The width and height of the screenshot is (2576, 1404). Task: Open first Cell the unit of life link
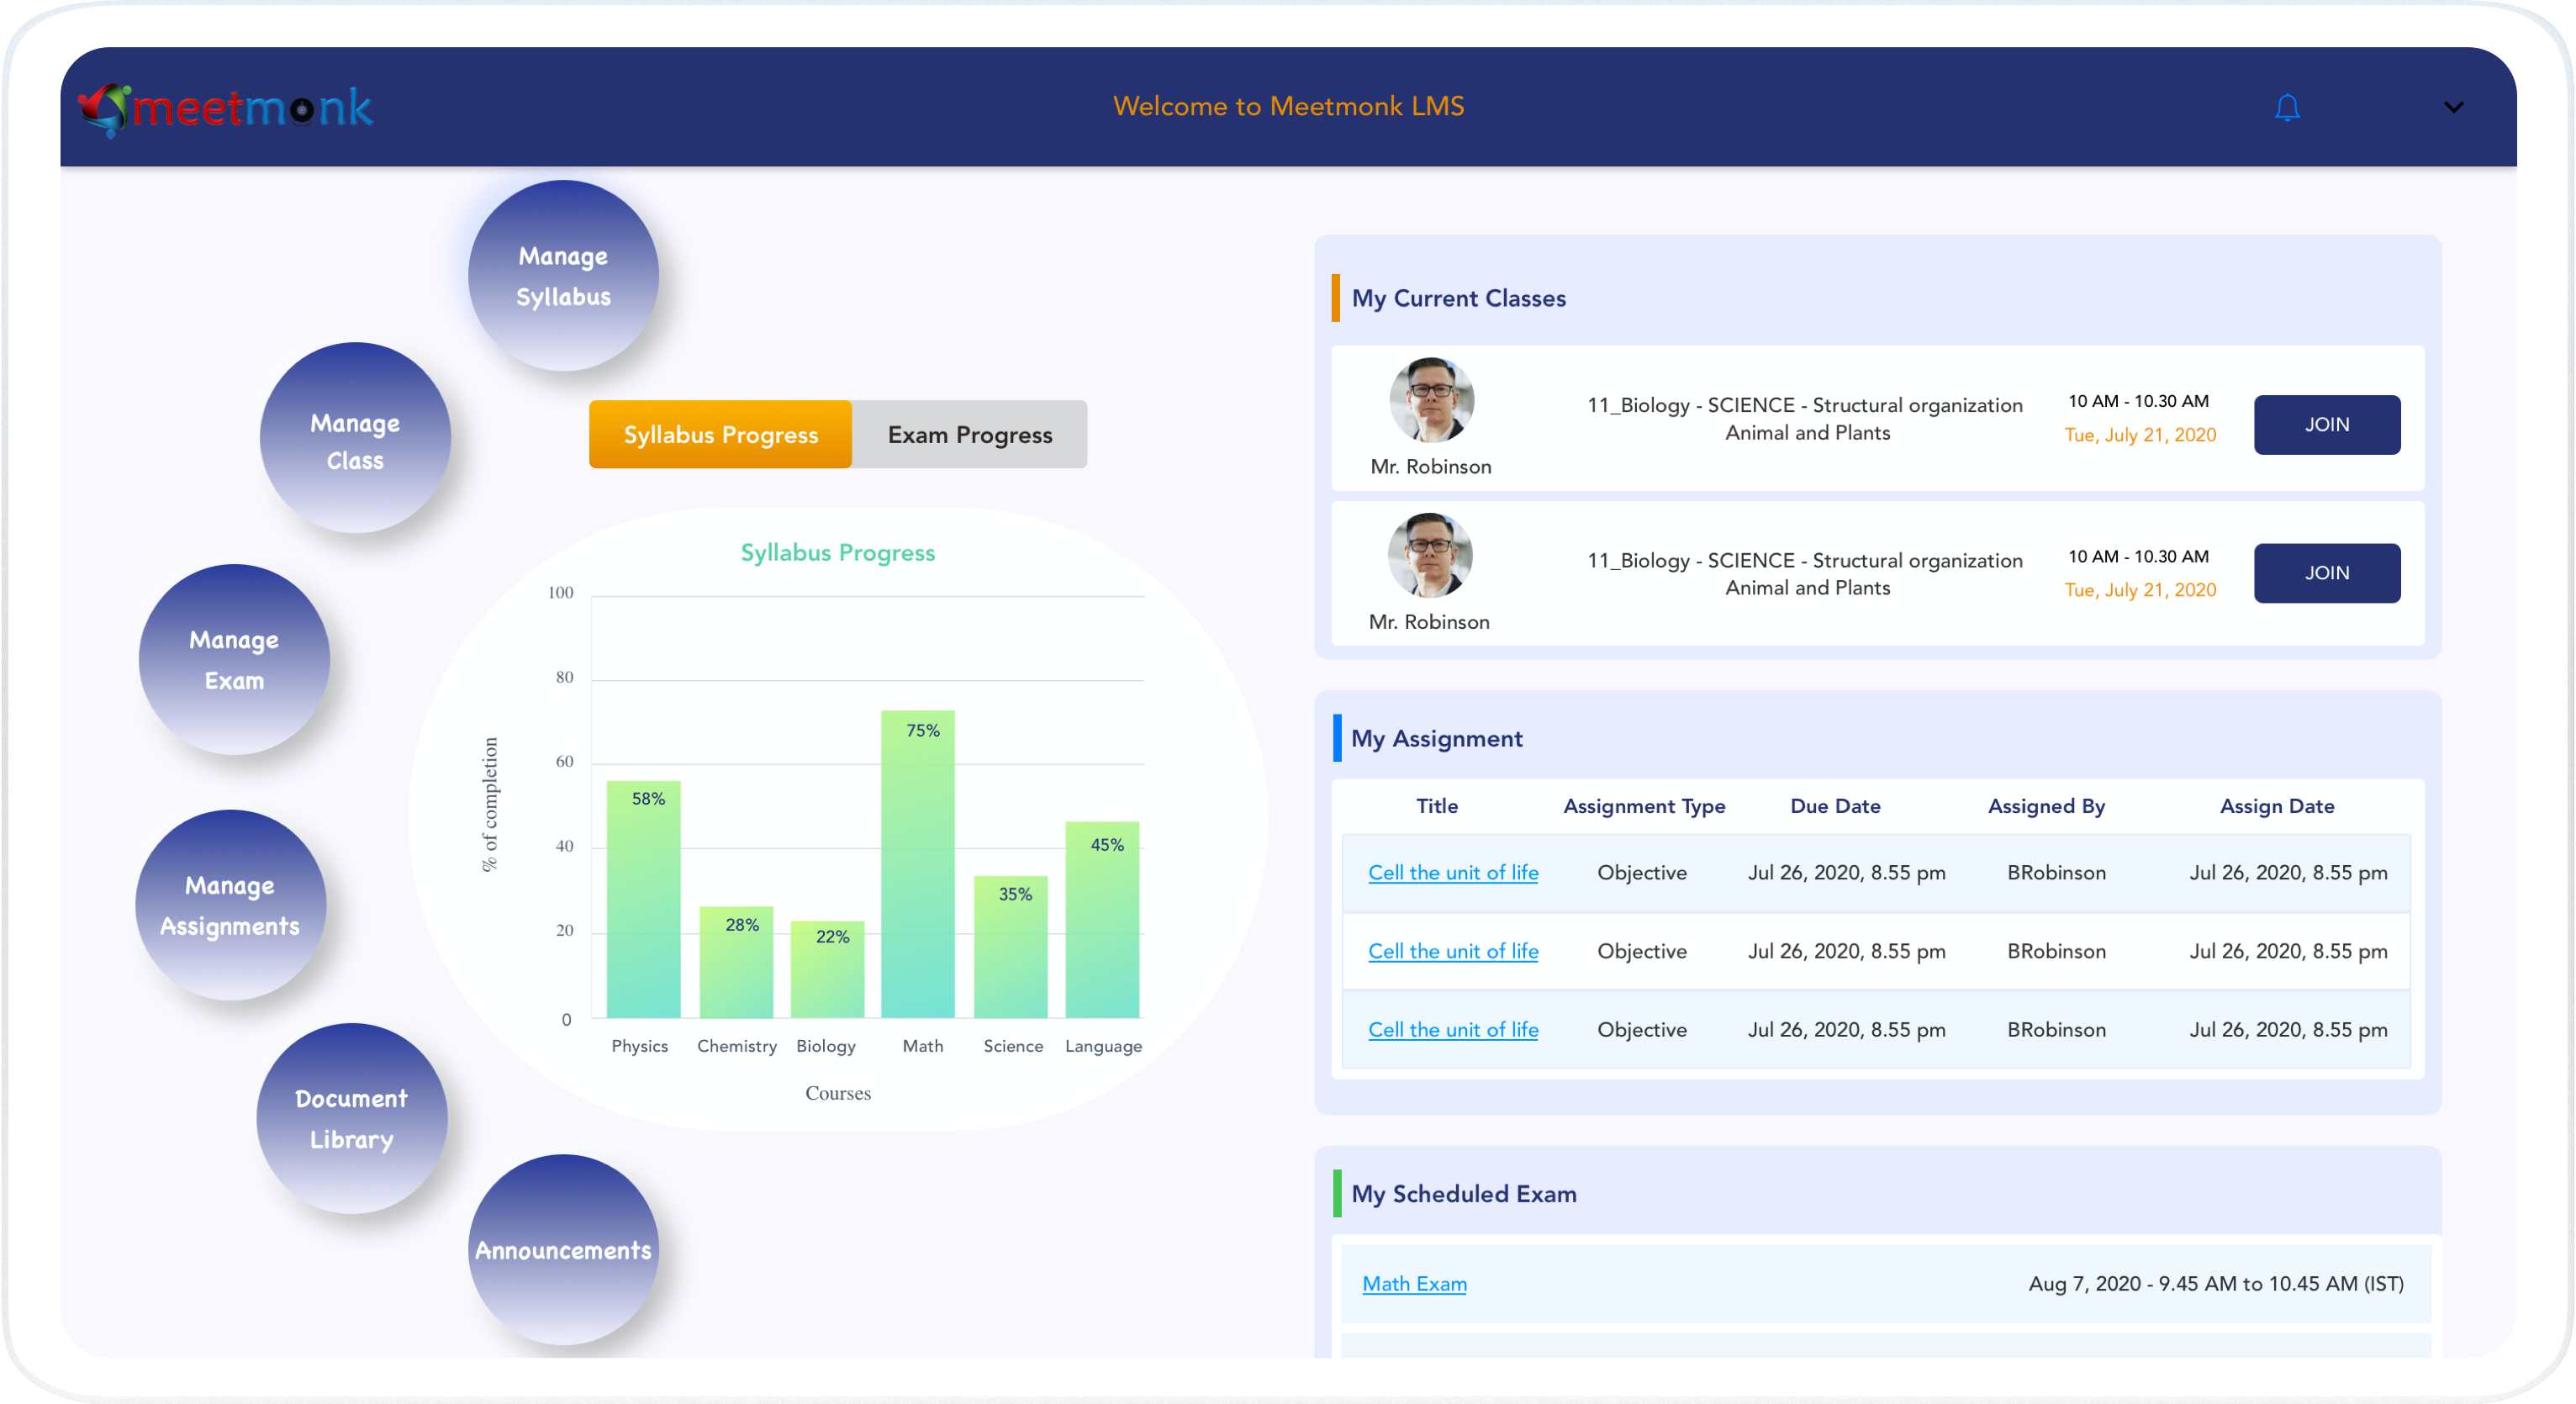tap(1452, 872)
